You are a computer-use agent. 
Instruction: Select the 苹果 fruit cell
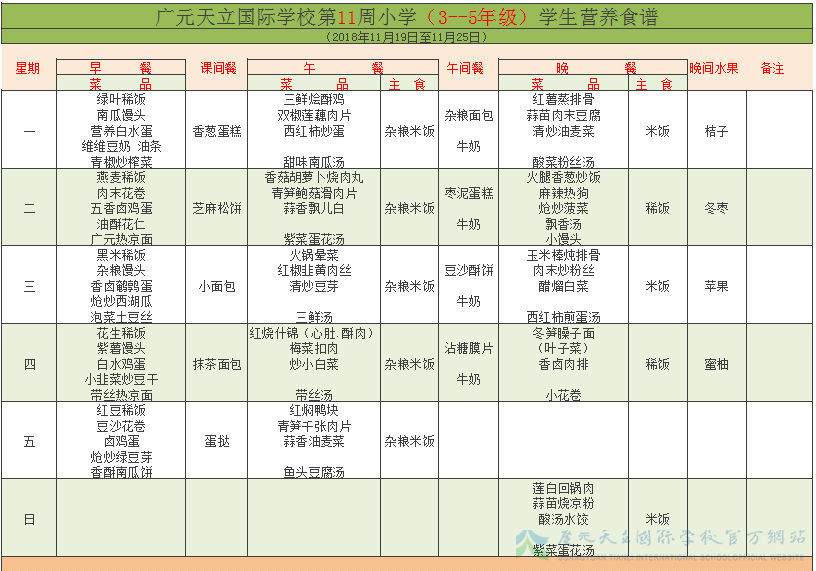716,286
